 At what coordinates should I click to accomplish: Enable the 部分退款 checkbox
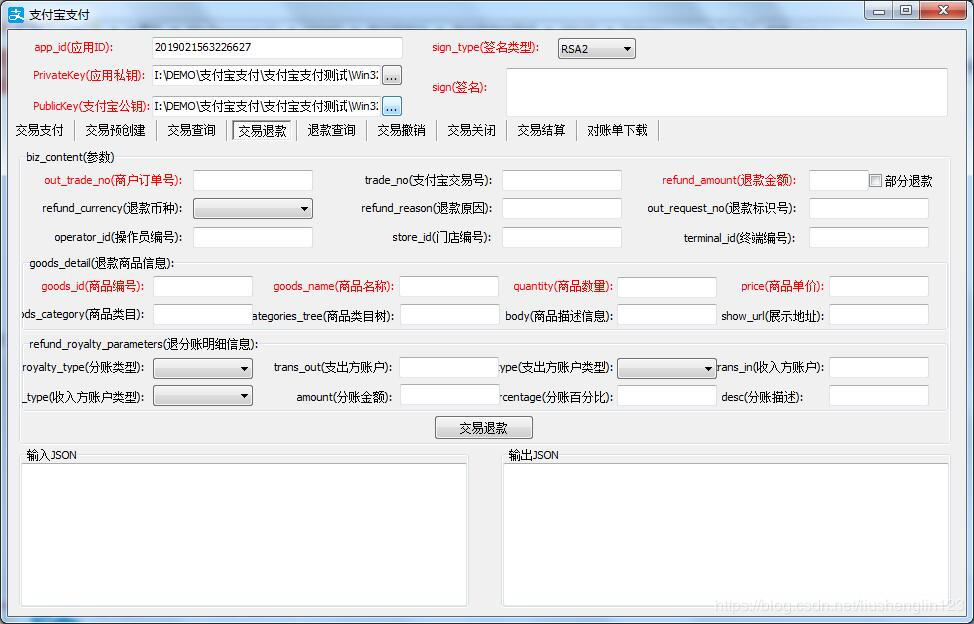point(875,181)
